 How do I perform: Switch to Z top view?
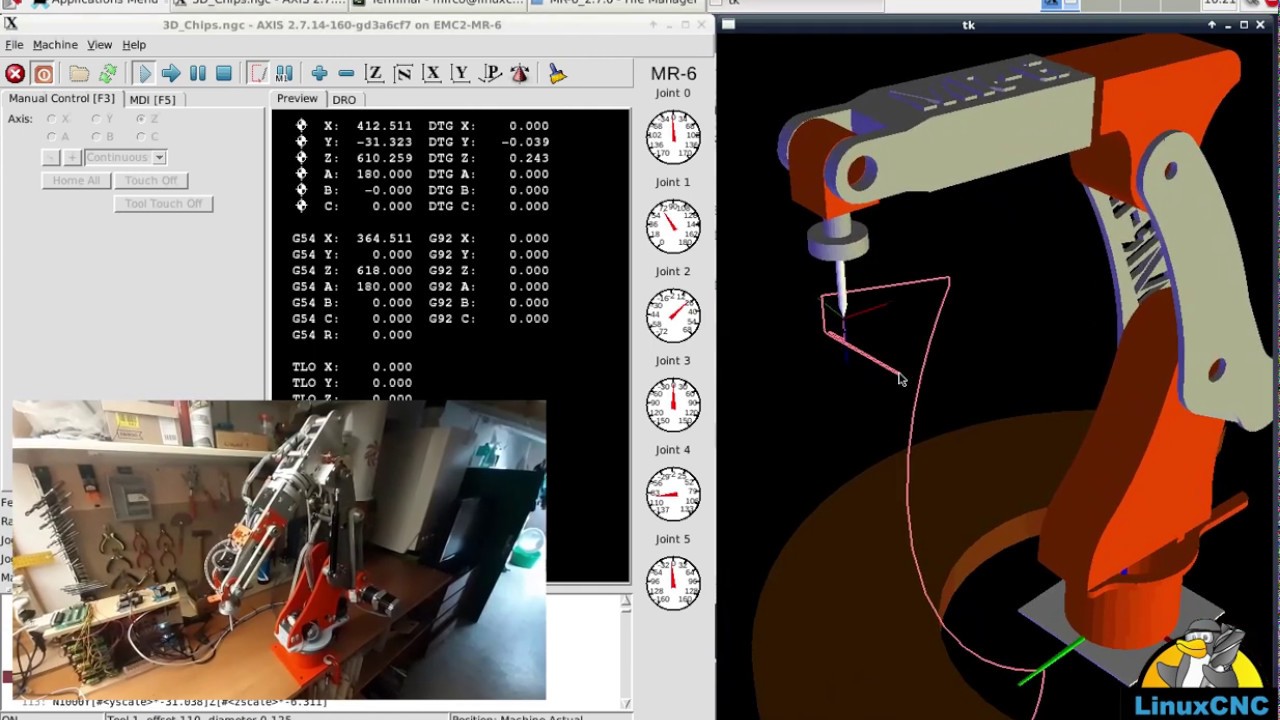(x=374, y=73)
